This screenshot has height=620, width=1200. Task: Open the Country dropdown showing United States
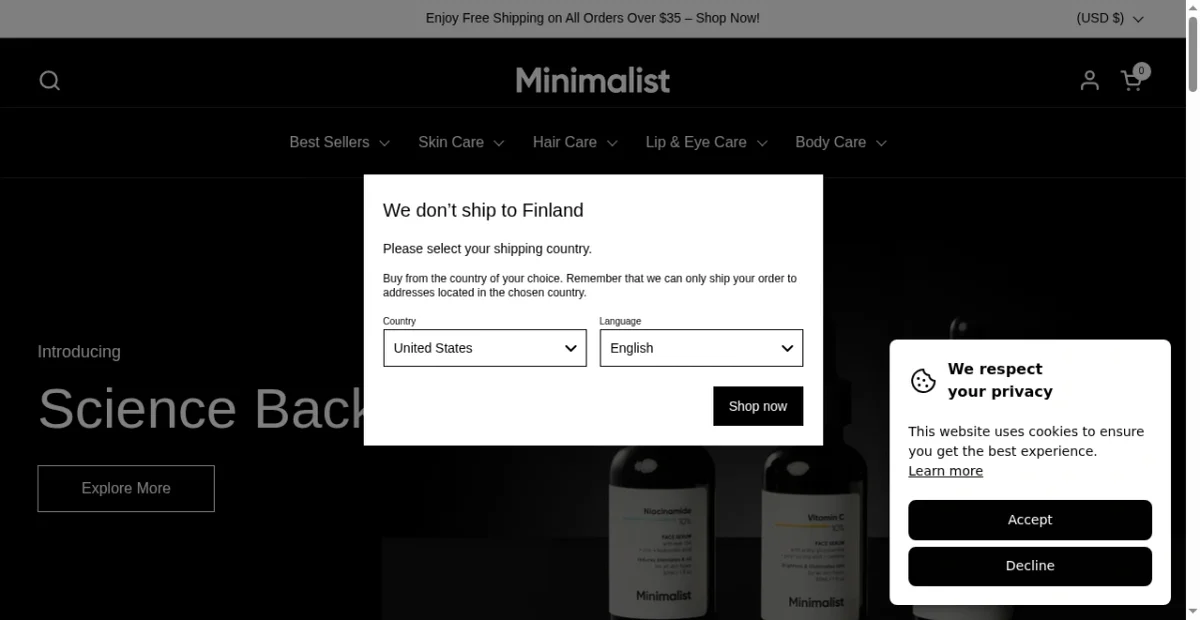click(x=485, y=348)
